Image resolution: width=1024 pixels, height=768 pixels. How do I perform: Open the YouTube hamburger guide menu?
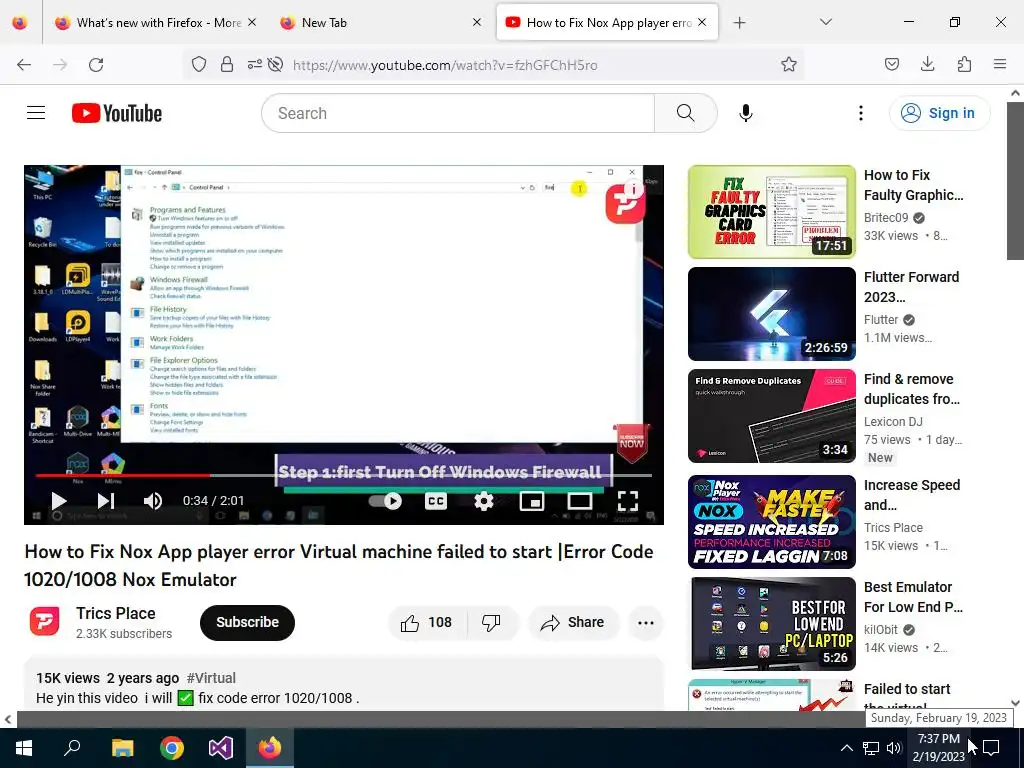(x=36, y=113)
